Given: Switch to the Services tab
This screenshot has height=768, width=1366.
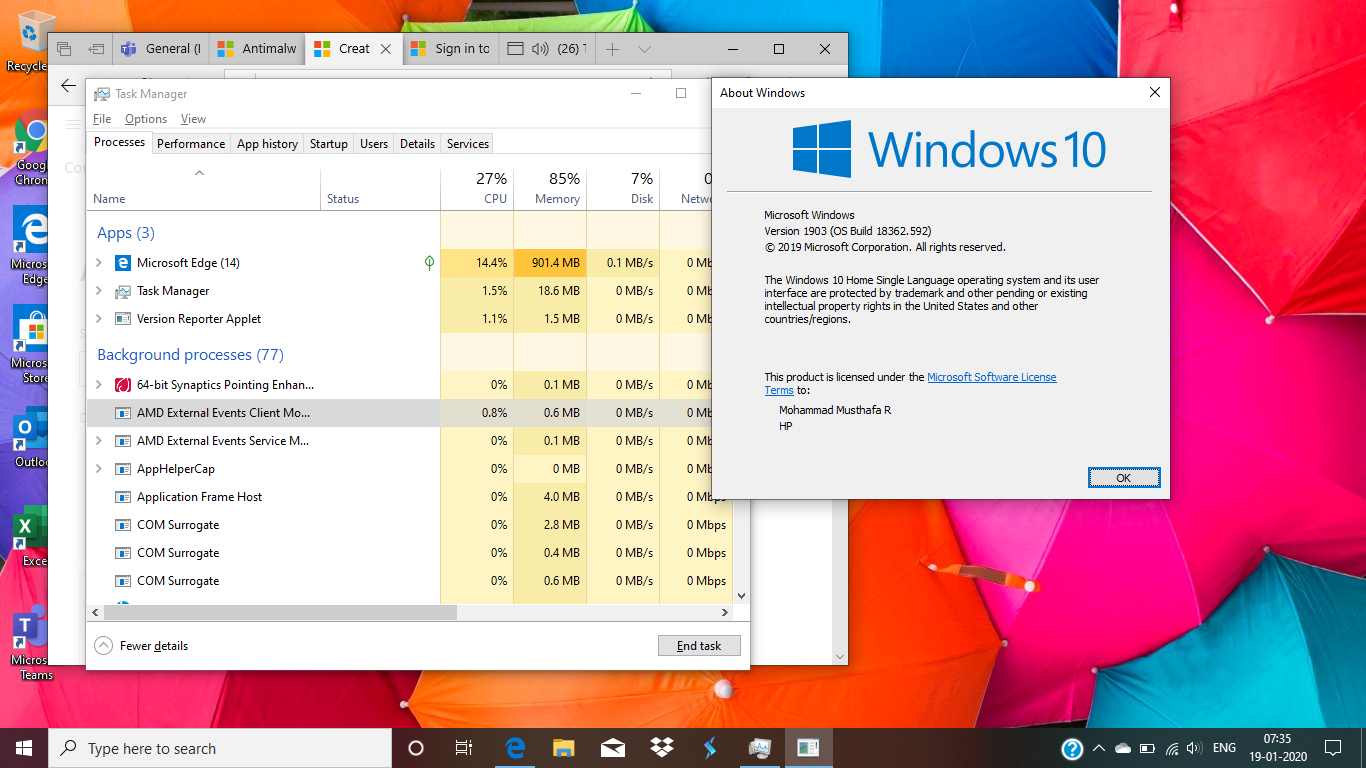Looking at the screenshot, I should [468, 144].
